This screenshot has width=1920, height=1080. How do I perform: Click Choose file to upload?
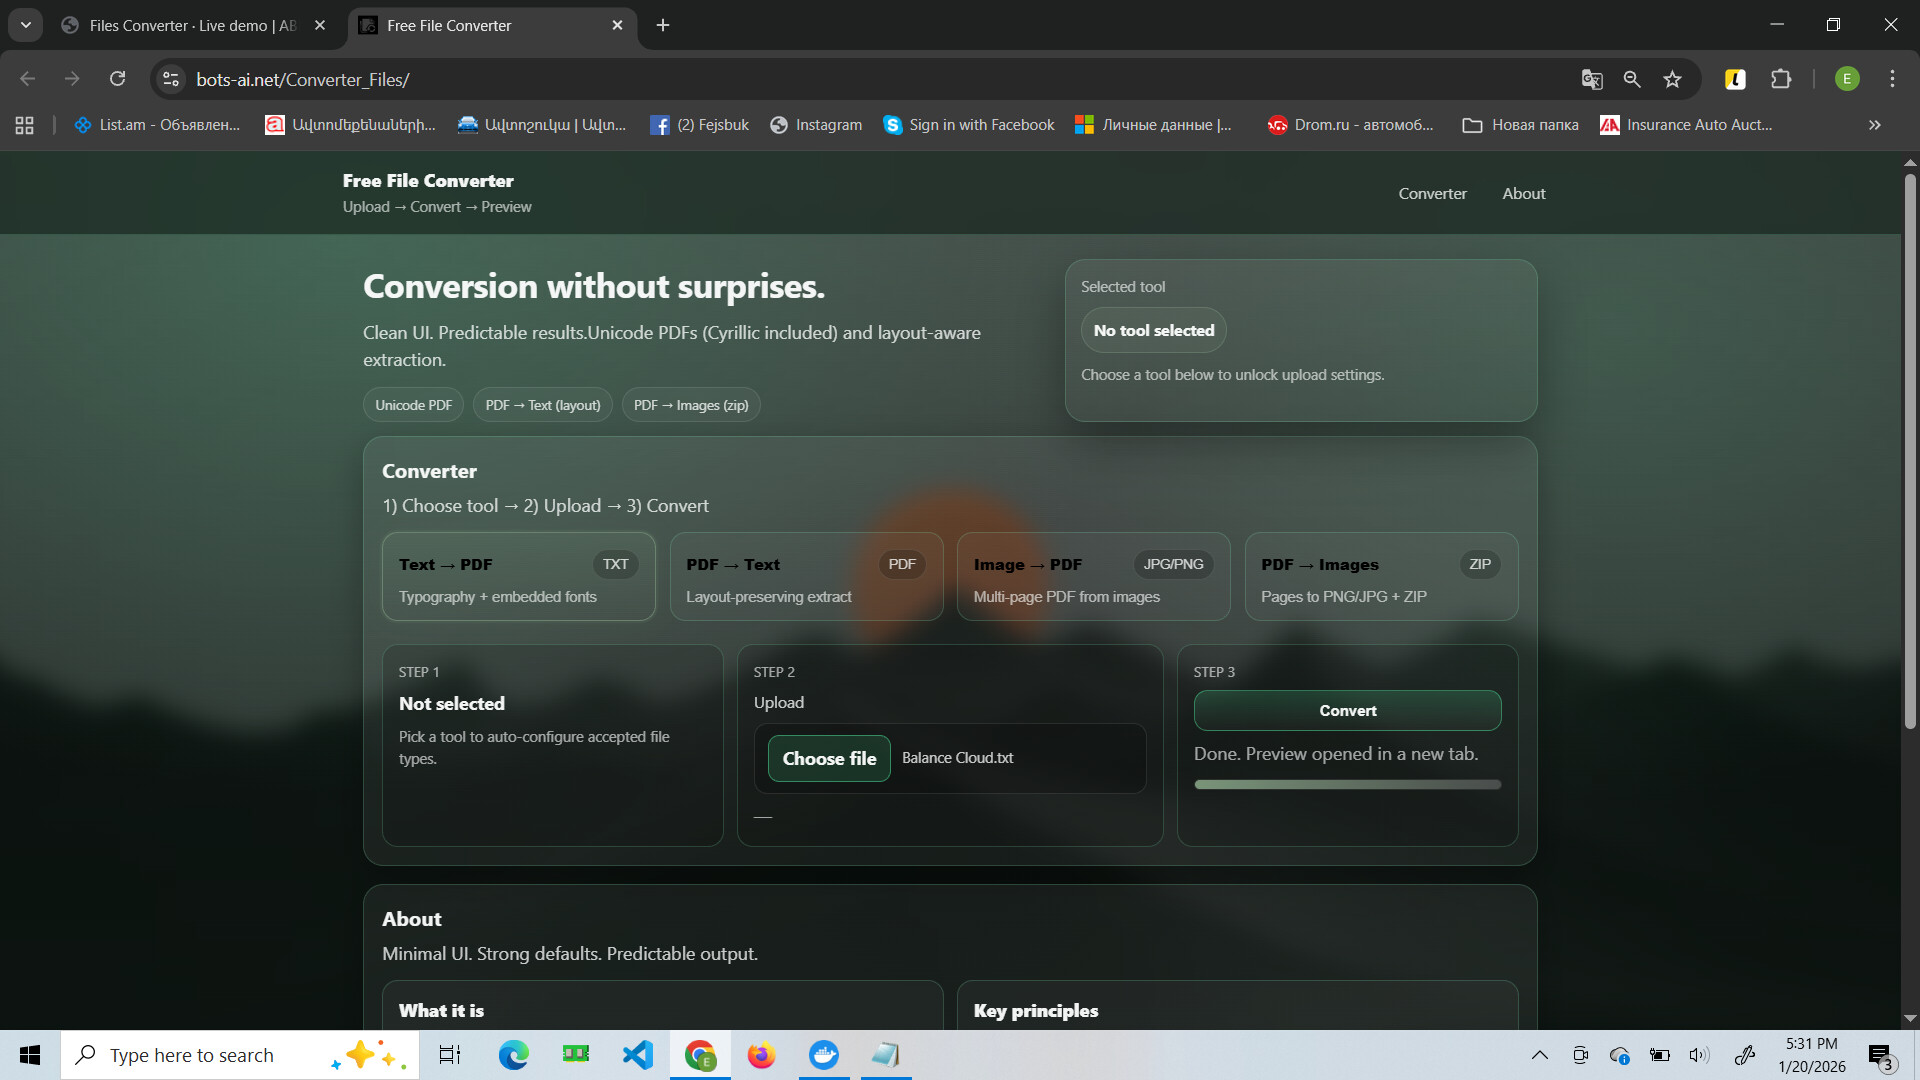pos(828,758)
